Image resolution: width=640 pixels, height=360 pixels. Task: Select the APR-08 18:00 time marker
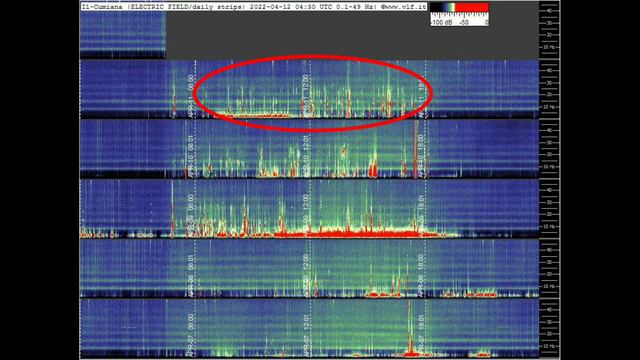pos(421,276)
